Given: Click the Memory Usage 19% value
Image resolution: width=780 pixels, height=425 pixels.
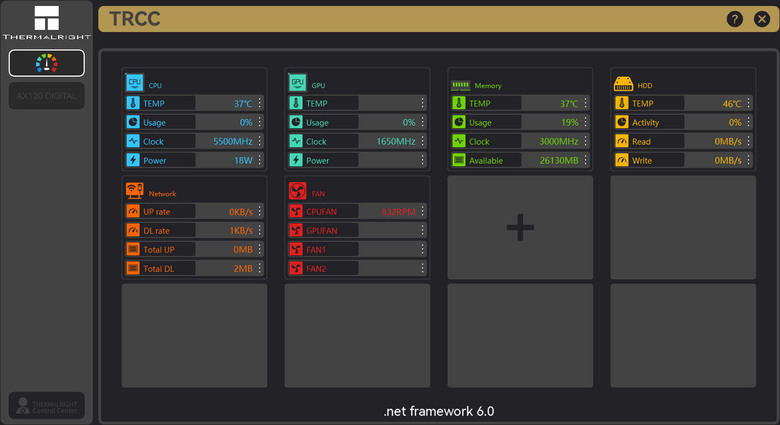Looking at the screenshot, I should click(570, 122).
